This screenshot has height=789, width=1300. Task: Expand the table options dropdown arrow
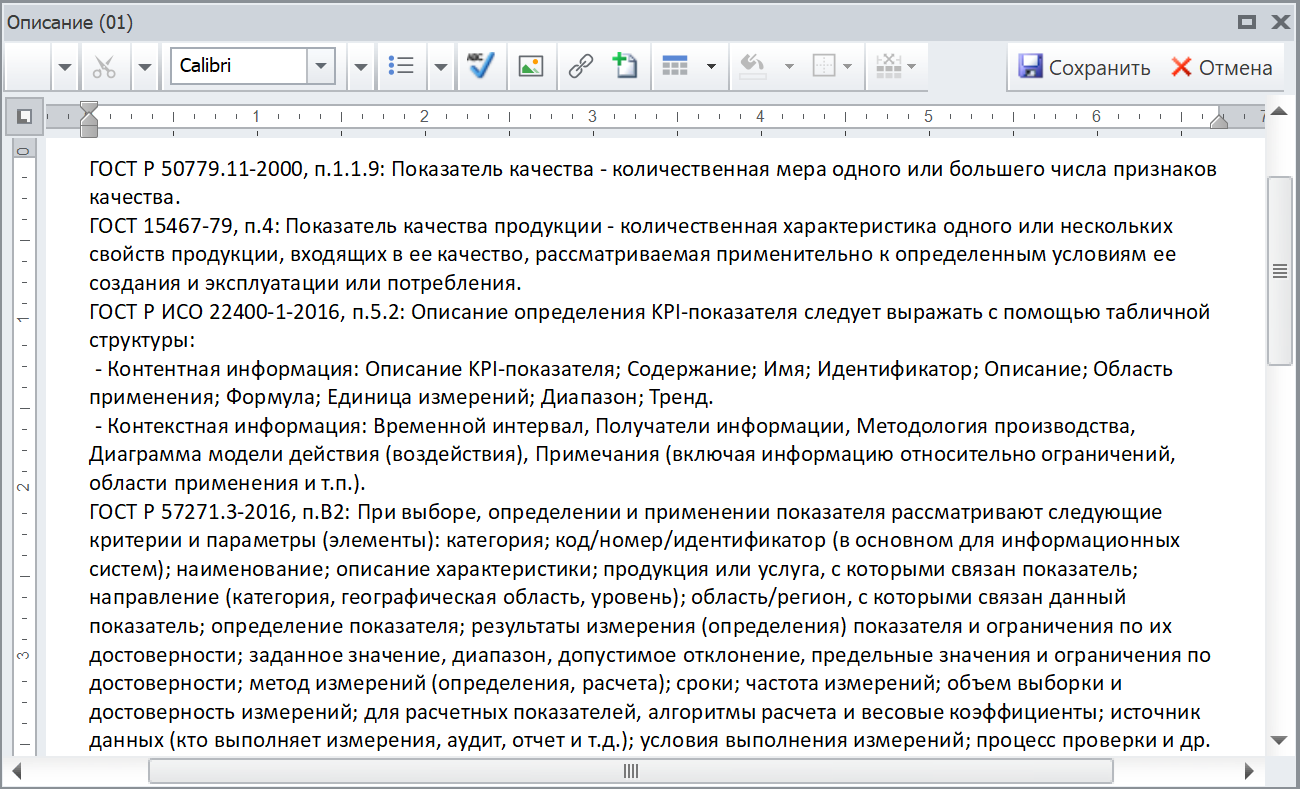point(710,67)
